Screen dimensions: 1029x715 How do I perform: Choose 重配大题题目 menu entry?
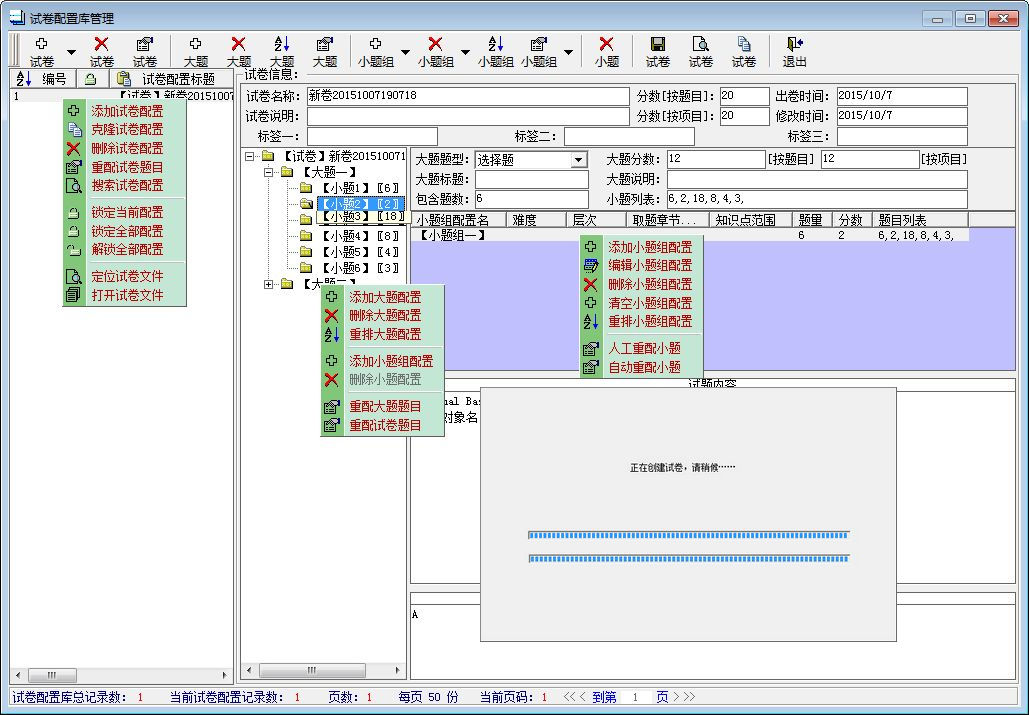coord(385,406)
